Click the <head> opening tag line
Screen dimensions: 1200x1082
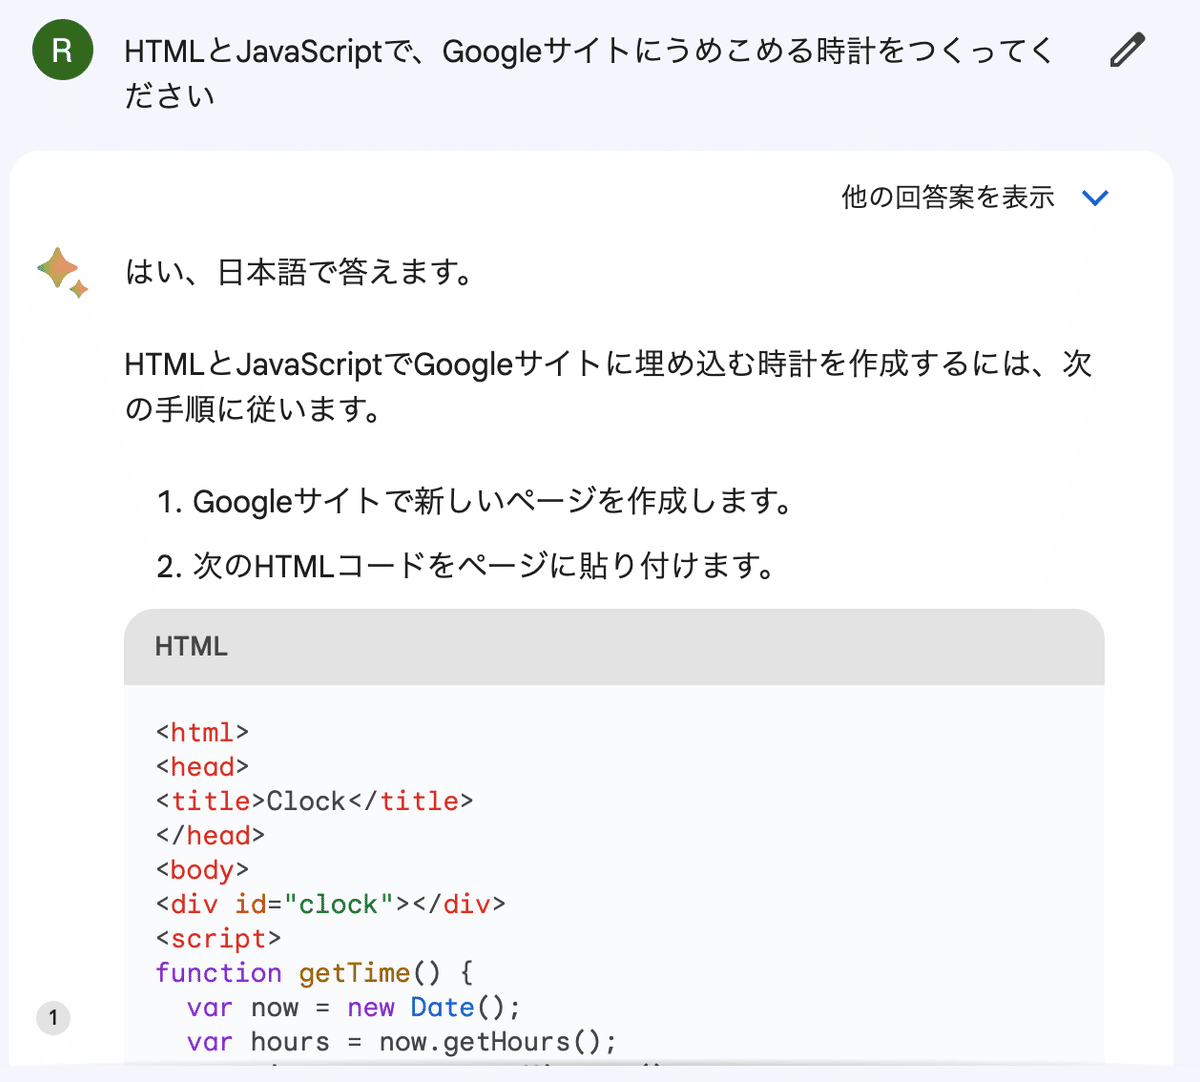202,767
